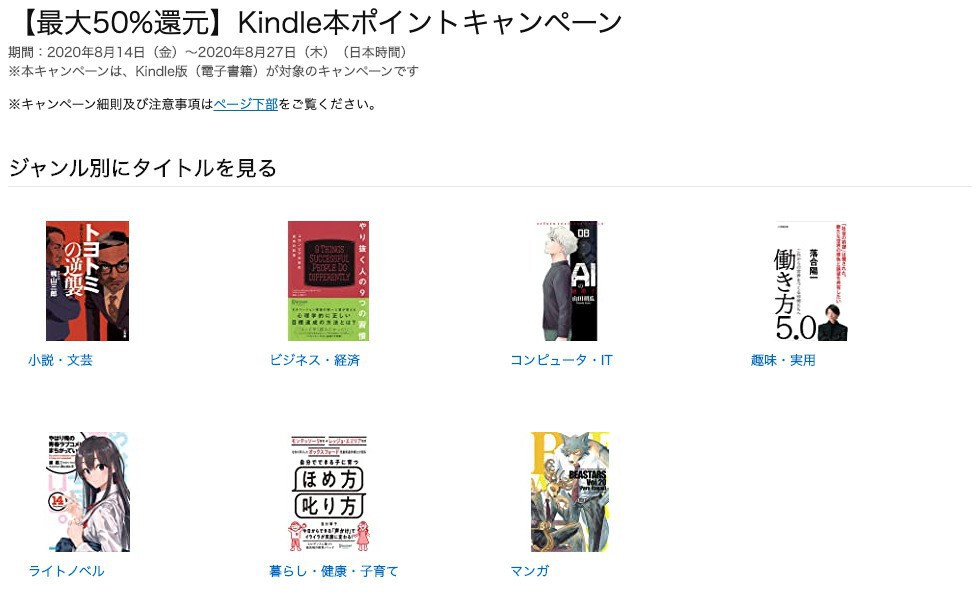Go to the ライトノベル genre

pyautogui.click(x=66, y=571)
